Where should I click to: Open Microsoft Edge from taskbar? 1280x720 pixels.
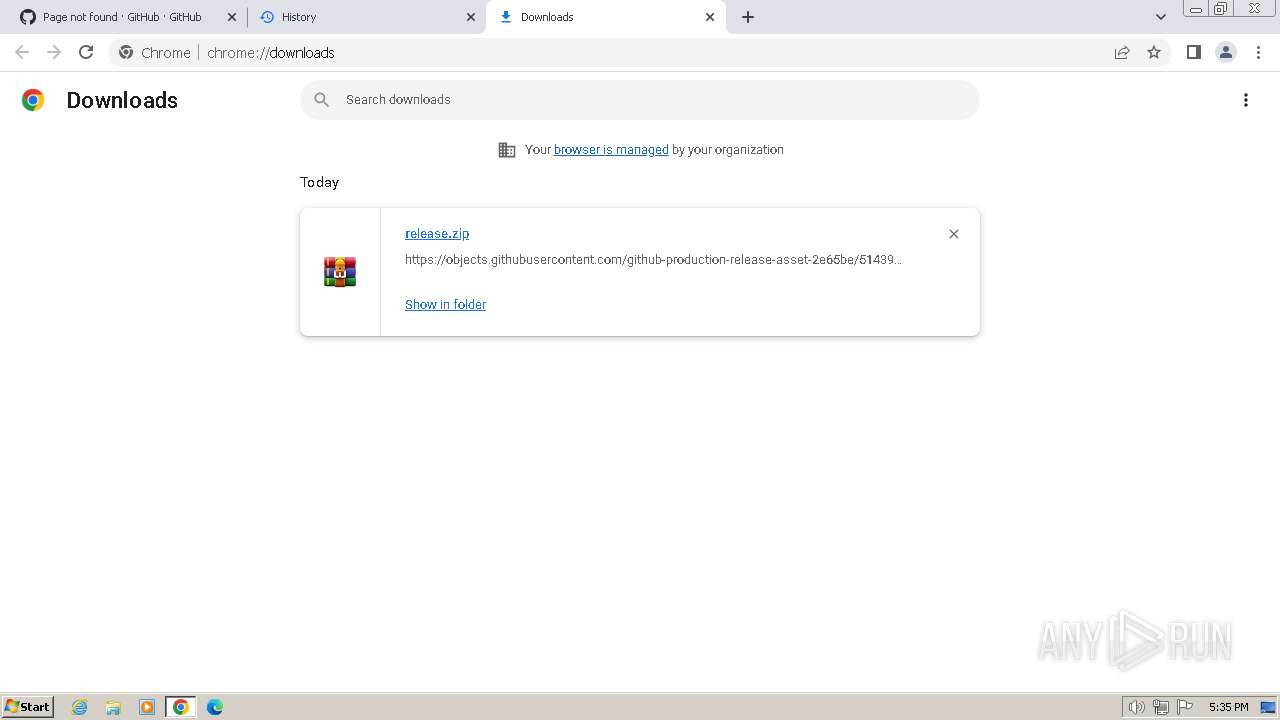[215, 707]
